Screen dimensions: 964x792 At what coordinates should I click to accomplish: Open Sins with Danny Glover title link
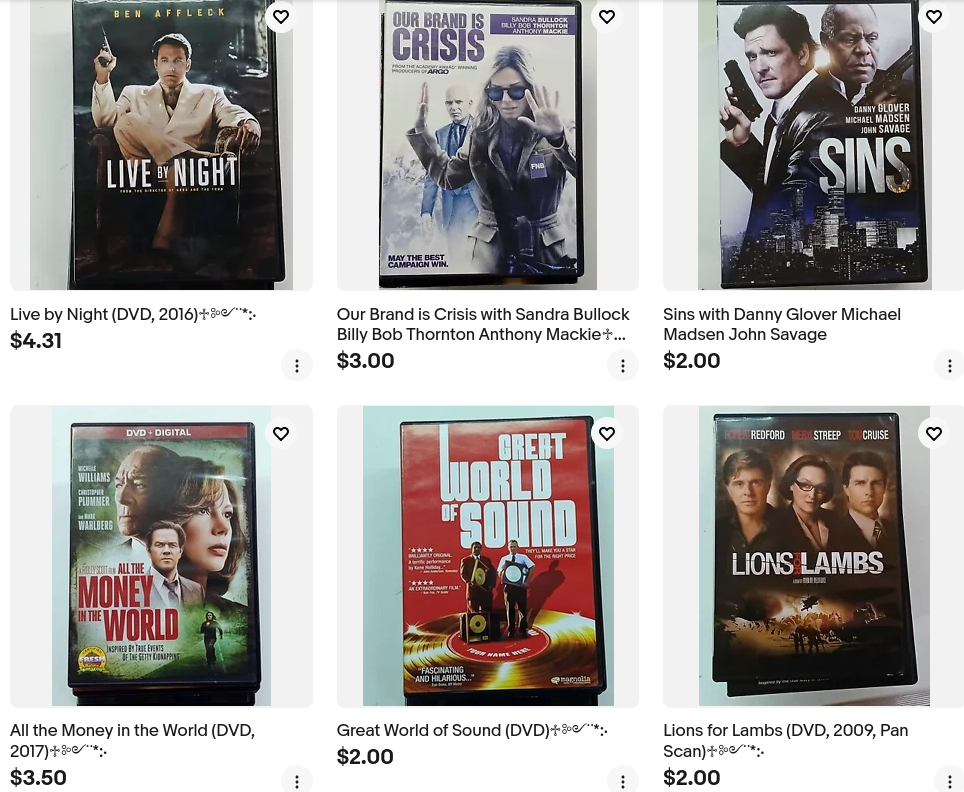tap(782, 324)
